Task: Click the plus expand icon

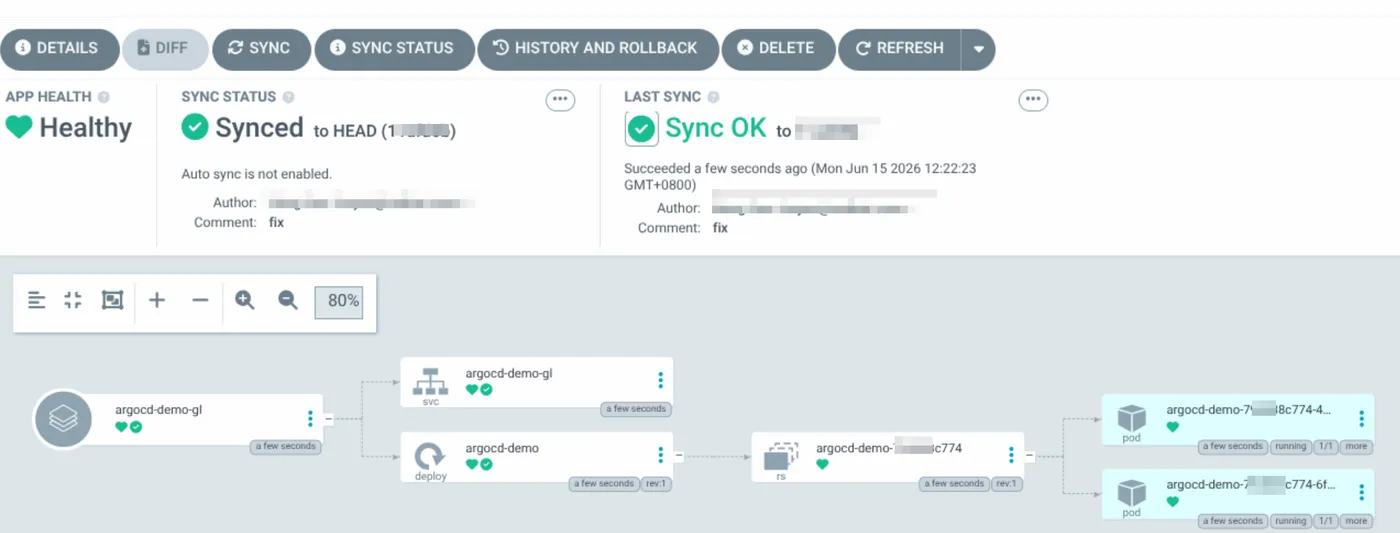Action: tap(157, 300)
